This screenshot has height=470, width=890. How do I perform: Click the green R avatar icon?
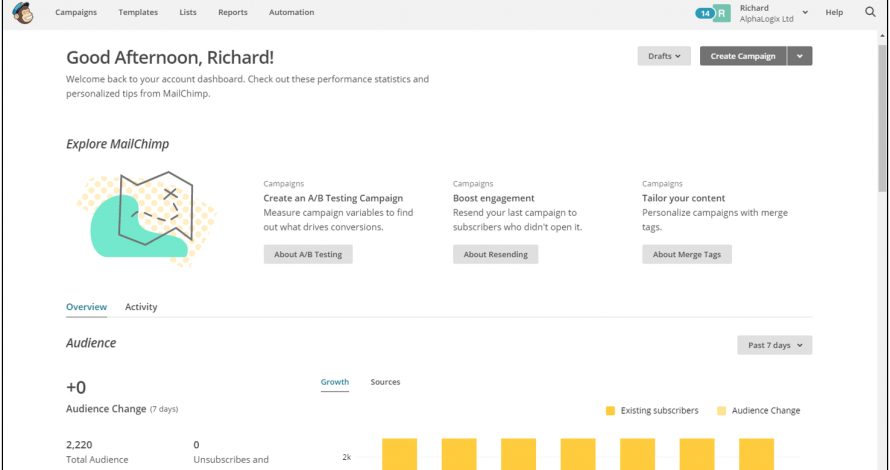[722, 13]
